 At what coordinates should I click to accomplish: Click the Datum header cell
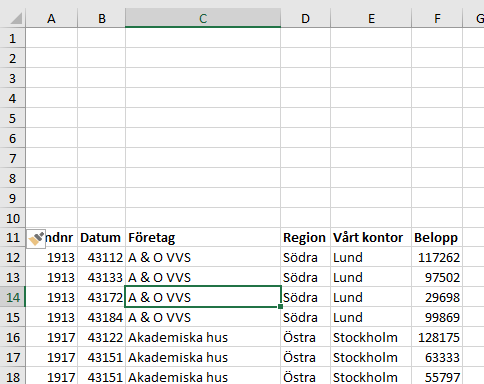click(101, 237)
